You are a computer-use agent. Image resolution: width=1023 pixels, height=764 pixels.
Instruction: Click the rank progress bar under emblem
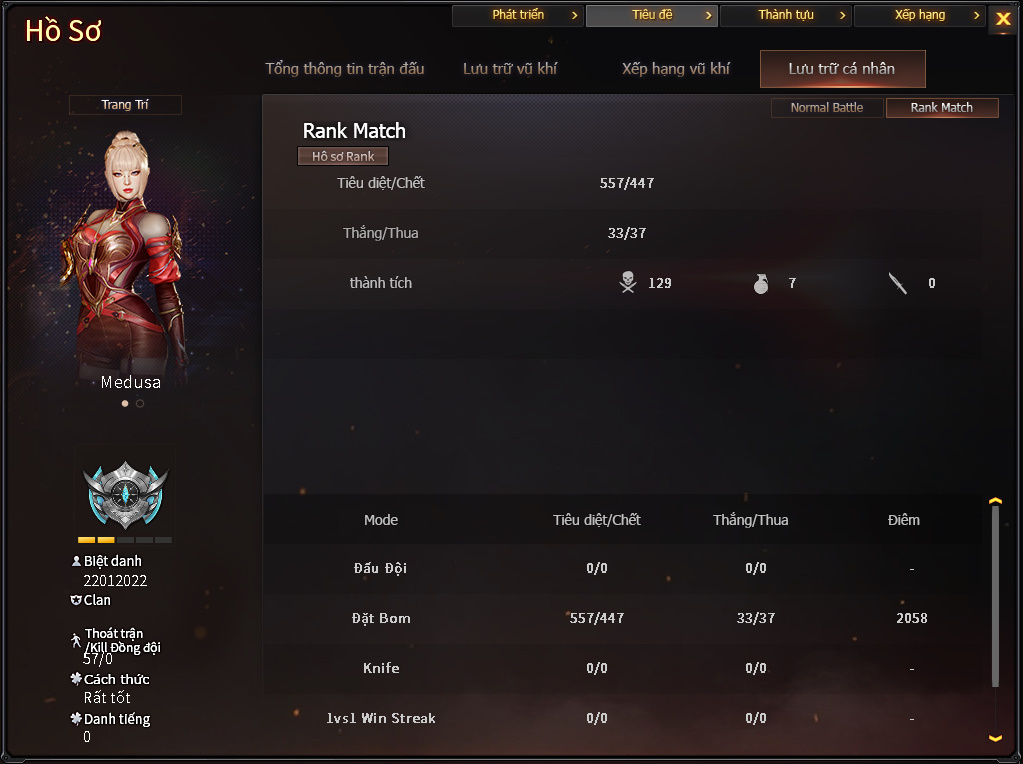click(x=125, y=540)
